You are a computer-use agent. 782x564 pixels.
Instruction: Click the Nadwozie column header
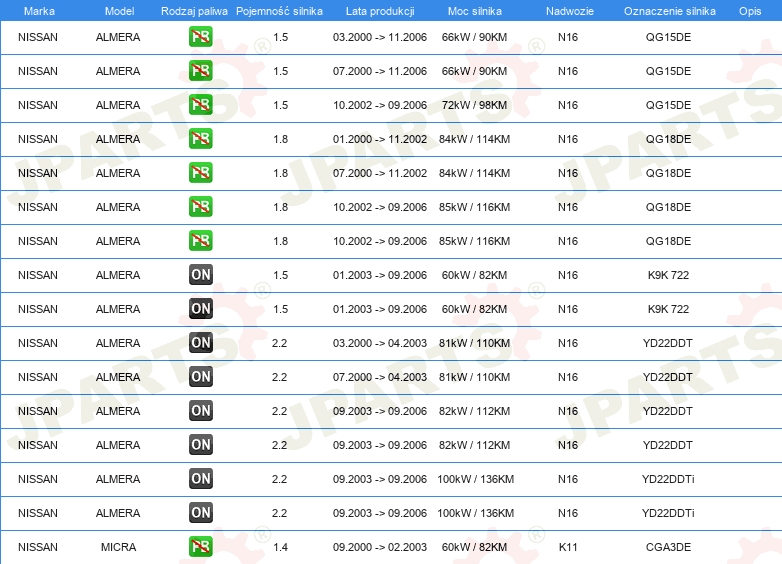(570, 11)
